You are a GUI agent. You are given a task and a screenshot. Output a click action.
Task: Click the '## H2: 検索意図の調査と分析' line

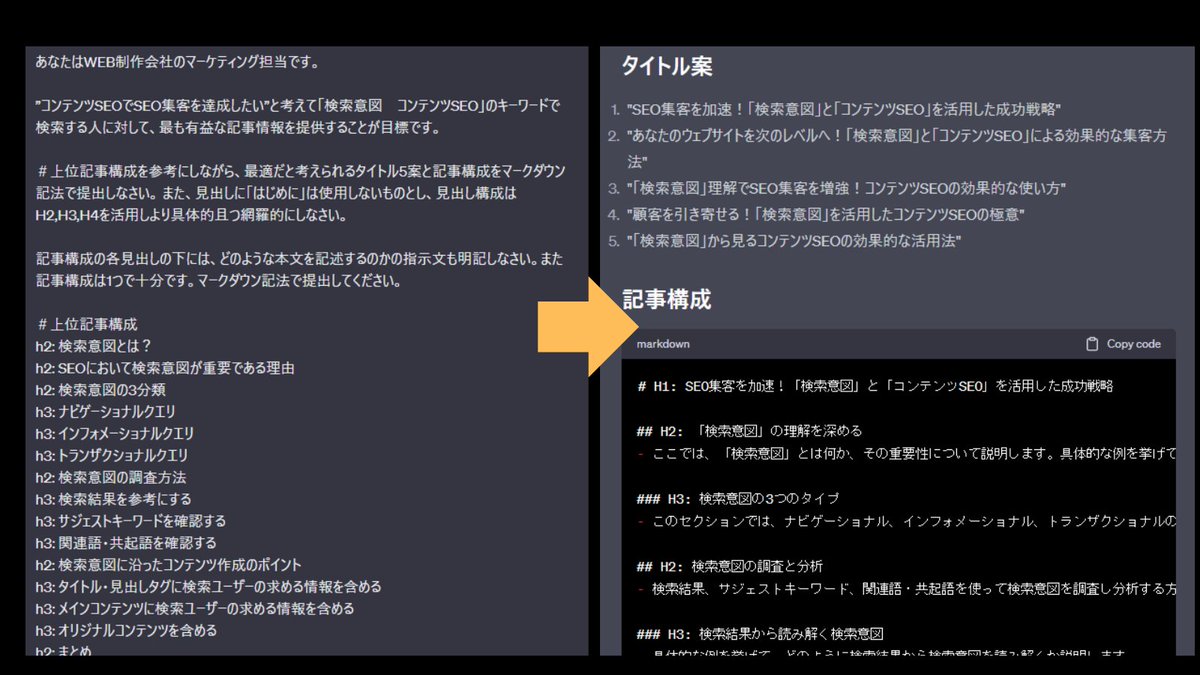(x=729, y=566)
